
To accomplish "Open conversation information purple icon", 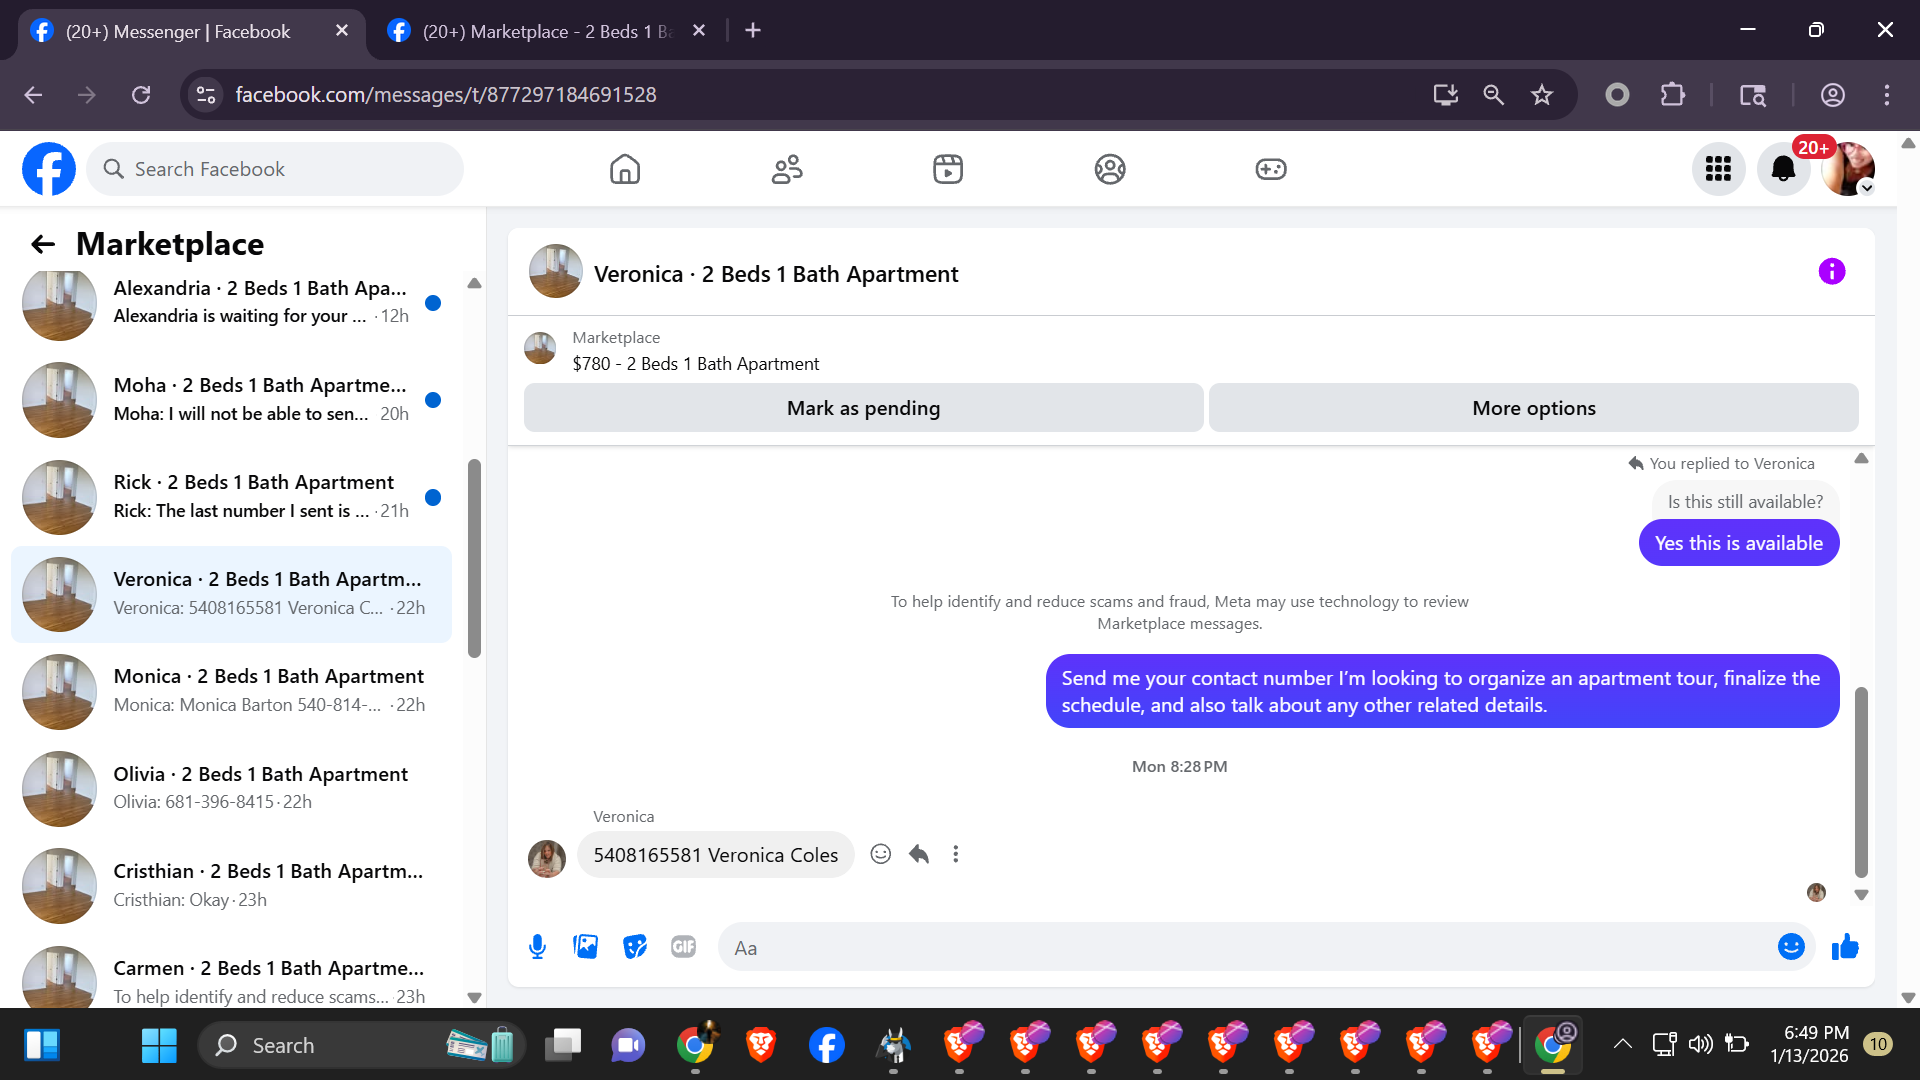I will [1831, 271].
